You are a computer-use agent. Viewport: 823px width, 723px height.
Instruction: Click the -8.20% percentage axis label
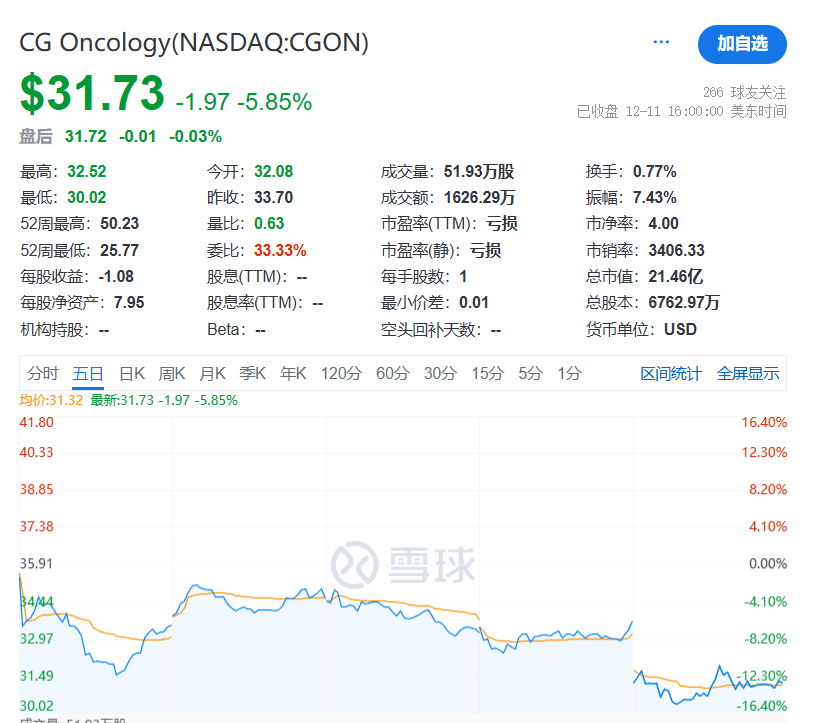click(766, 638)
